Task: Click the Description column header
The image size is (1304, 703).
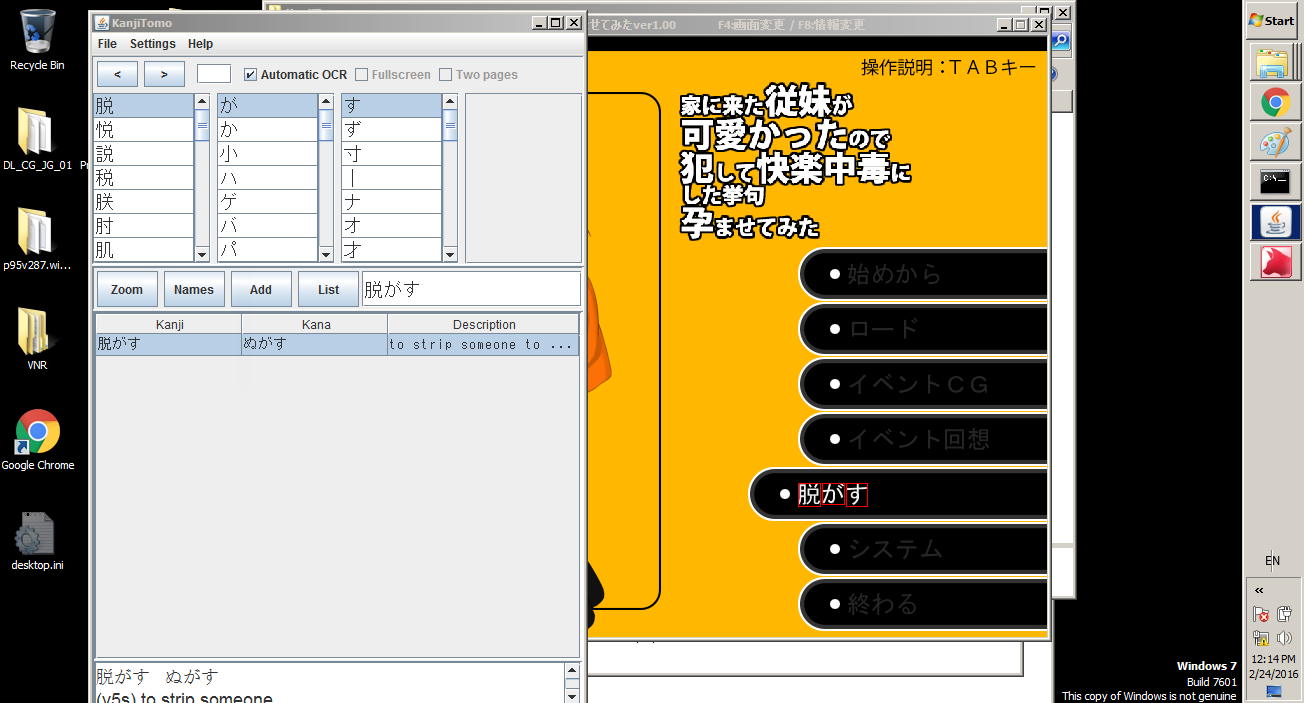Action: [x=483, y=324]
